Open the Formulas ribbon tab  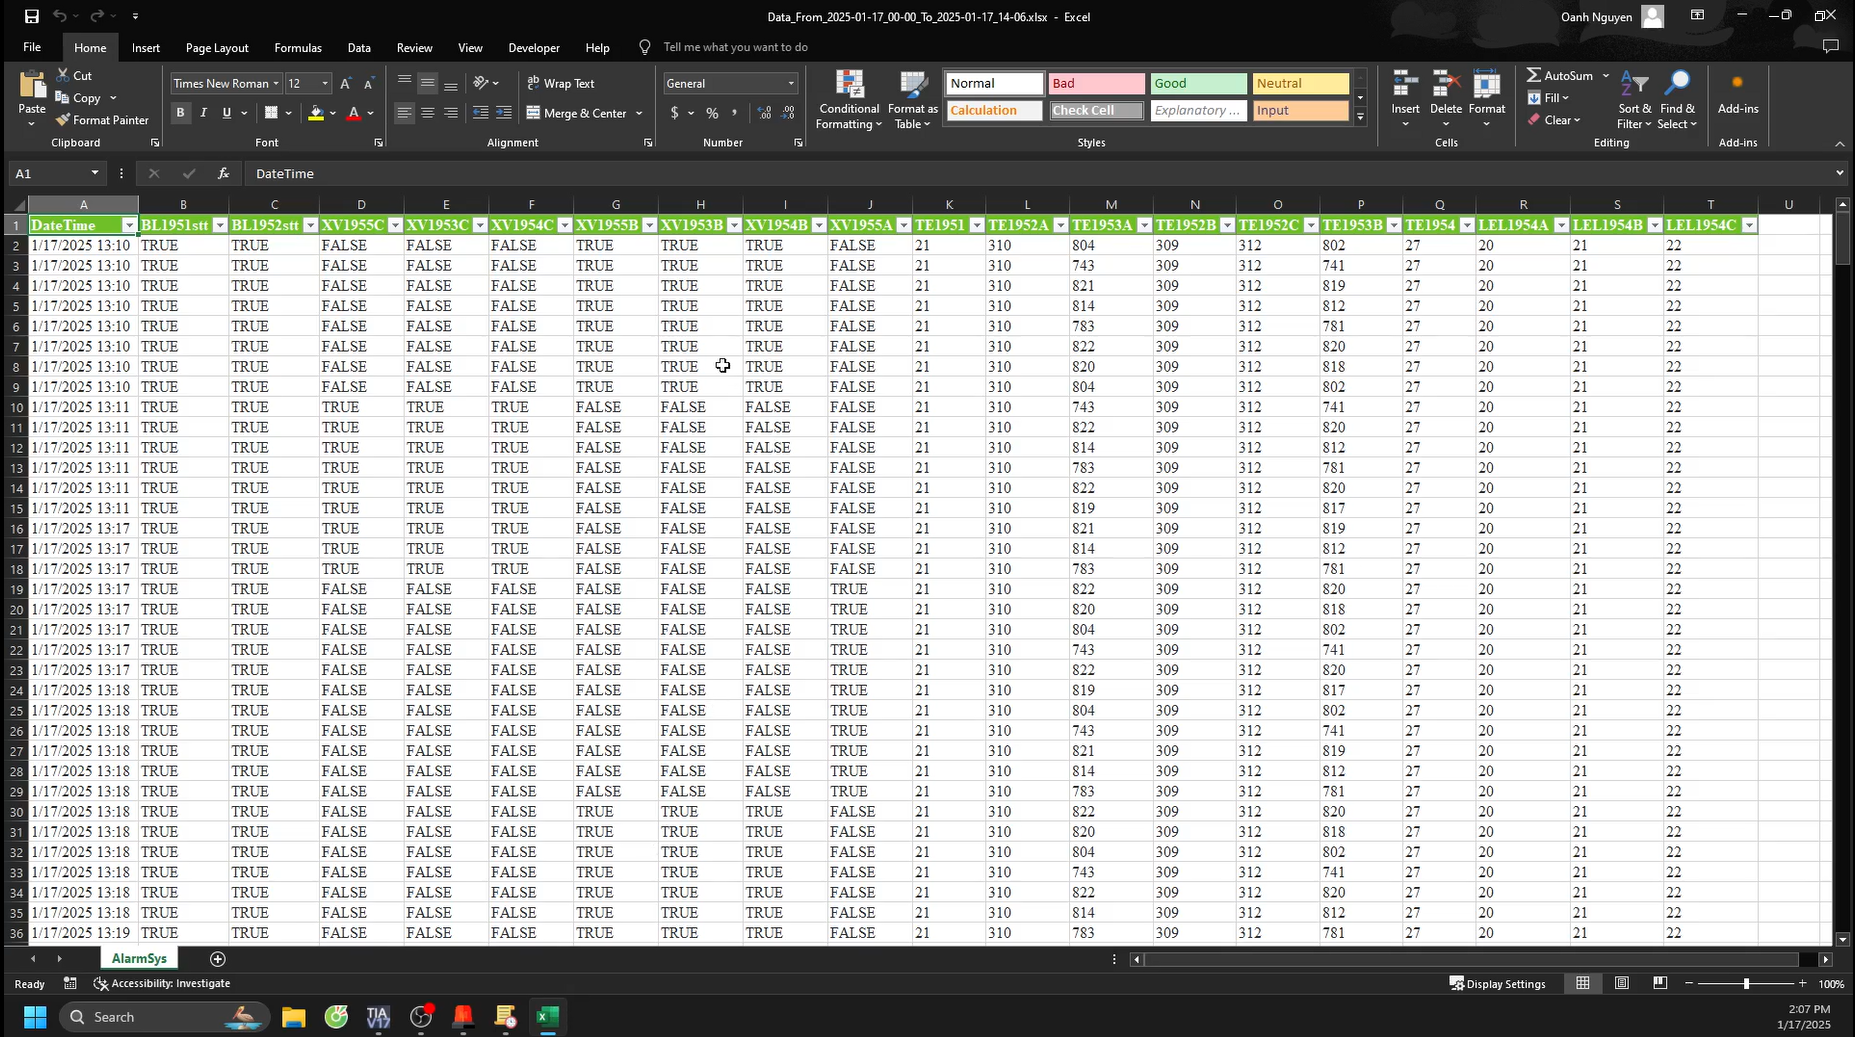298,48
